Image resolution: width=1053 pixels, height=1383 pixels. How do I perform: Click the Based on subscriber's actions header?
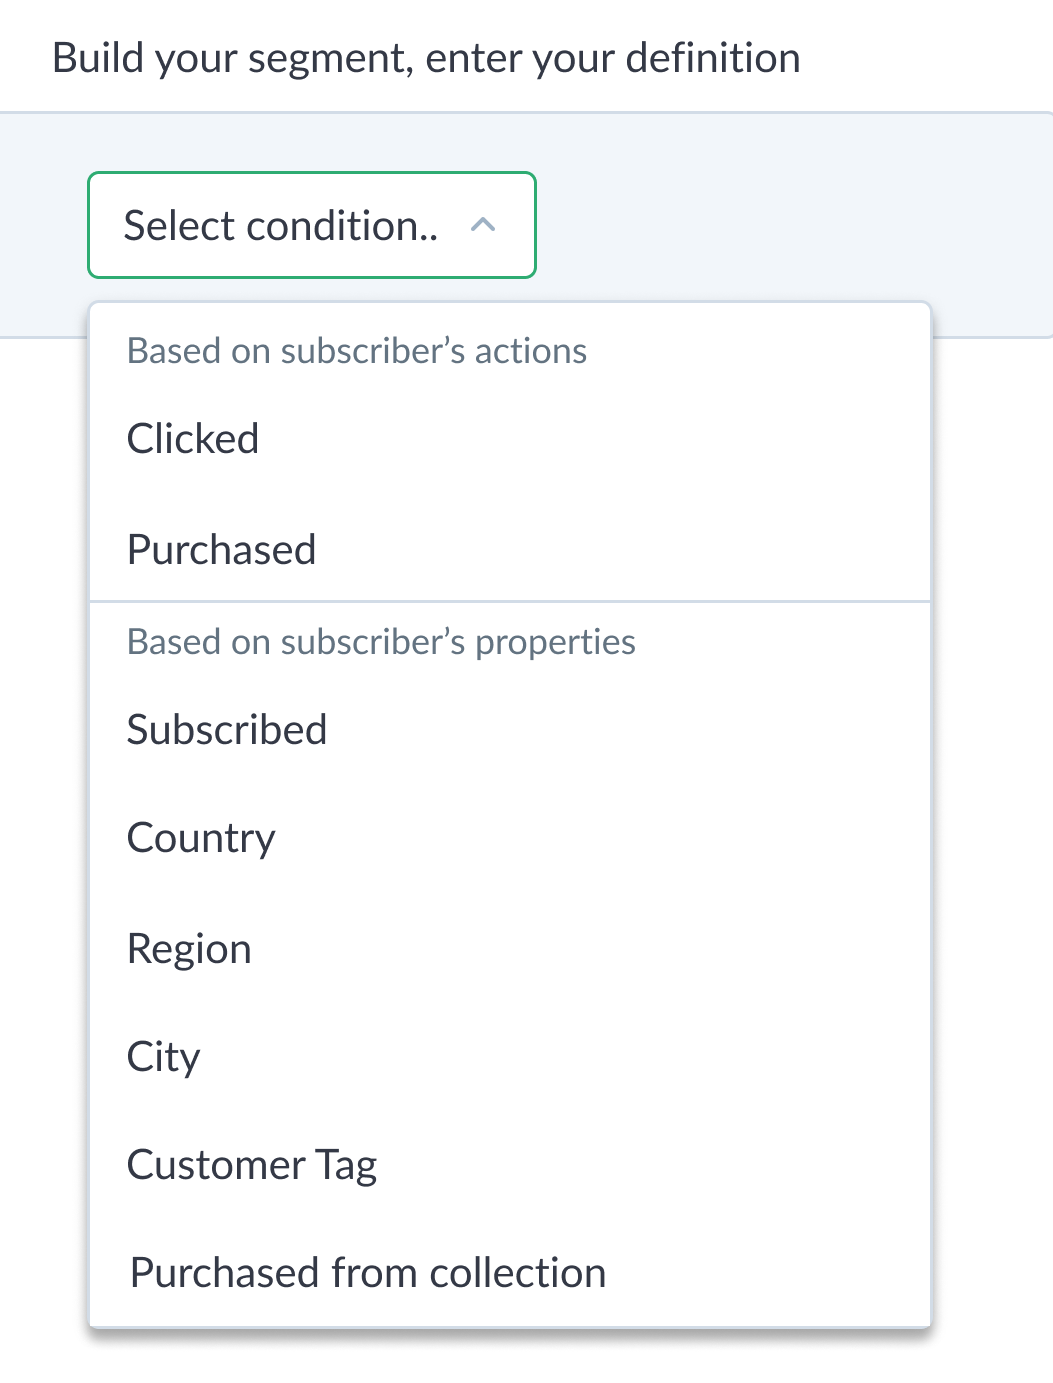[356, 351]
